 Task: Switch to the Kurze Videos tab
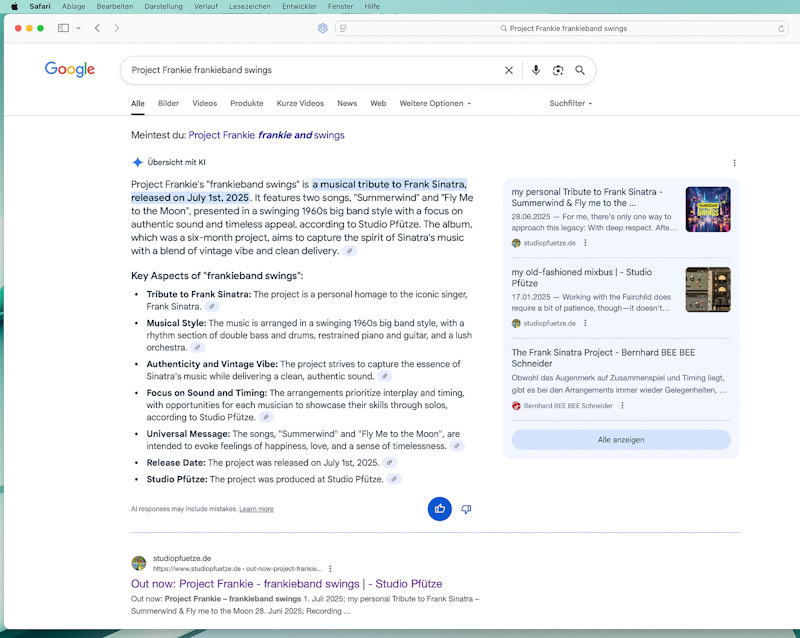[x=300, y=103]
